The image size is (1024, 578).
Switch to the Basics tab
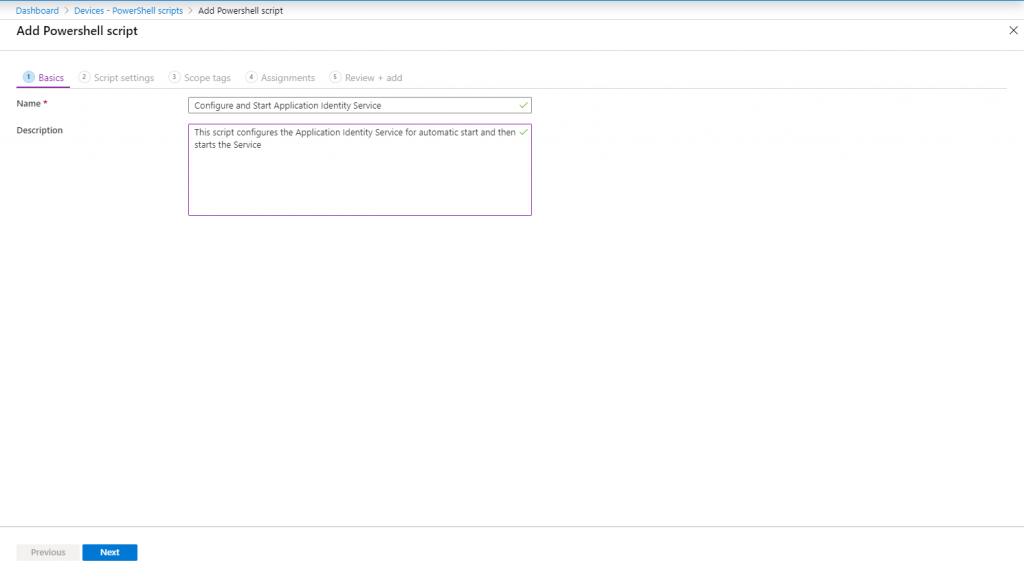(51, 78)
